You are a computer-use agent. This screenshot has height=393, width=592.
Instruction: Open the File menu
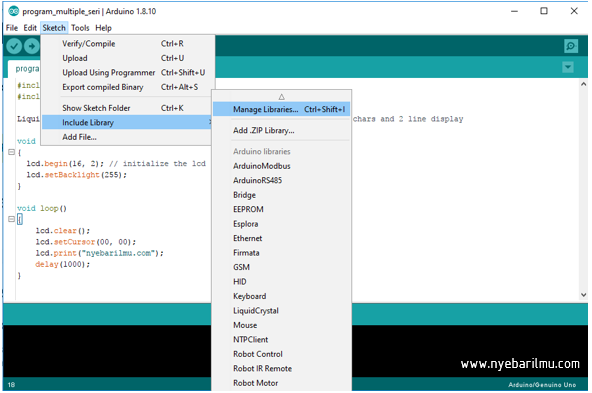click(x=12, y=28)
